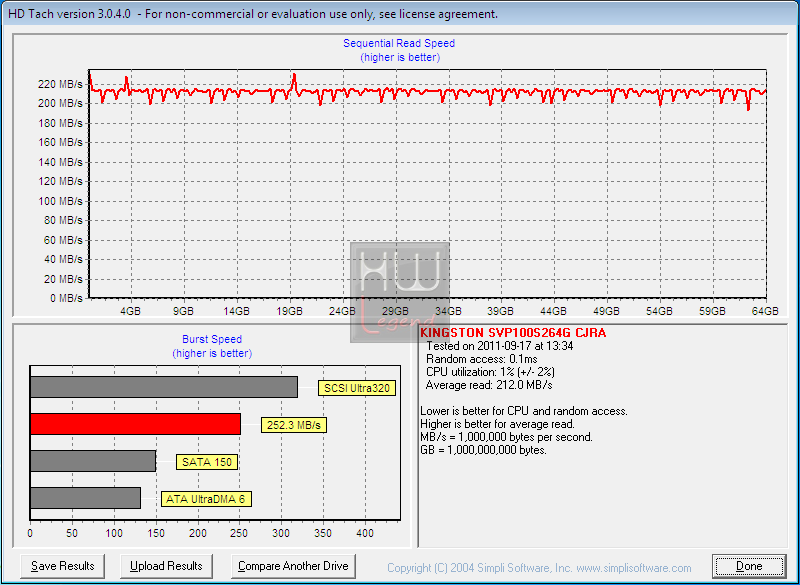Click the "Random access: 0.1ms" result

coord(482,359)
